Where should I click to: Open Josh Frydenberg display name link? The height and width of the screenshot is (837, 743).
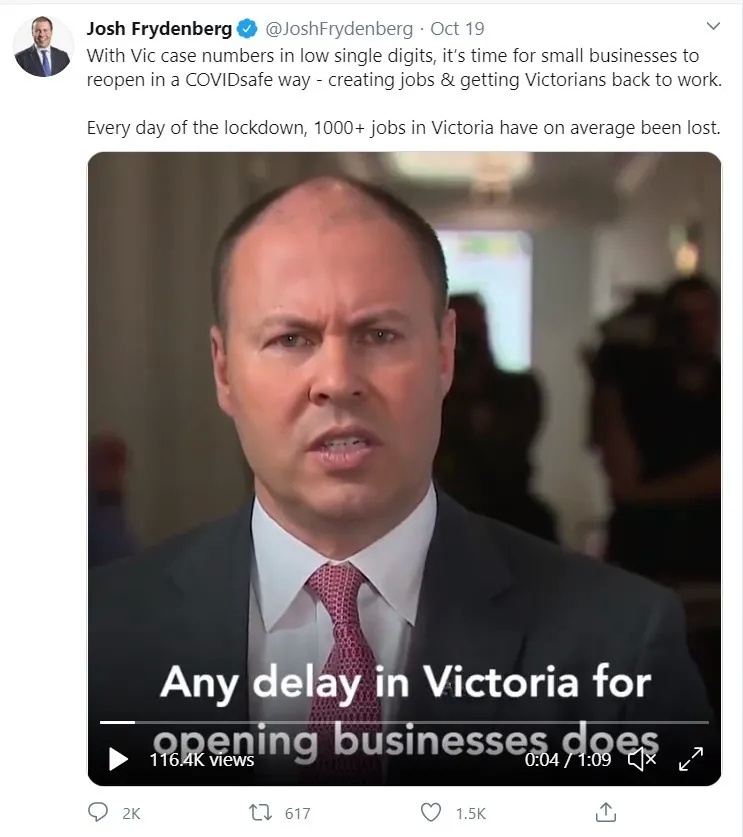[x=159, y=29]
